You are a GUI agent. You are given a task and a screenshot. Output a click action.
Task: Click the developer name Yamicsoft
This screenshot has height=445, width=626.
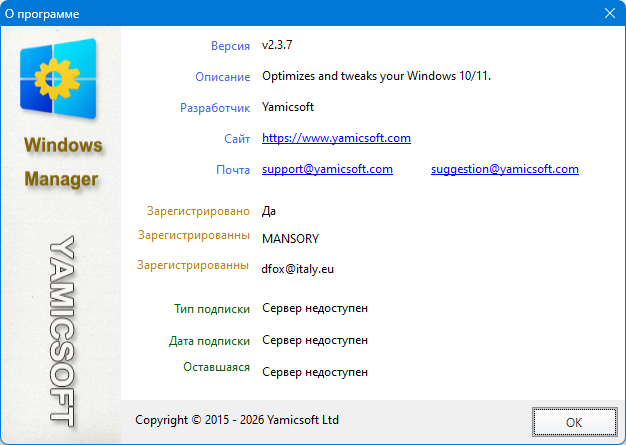288,107
